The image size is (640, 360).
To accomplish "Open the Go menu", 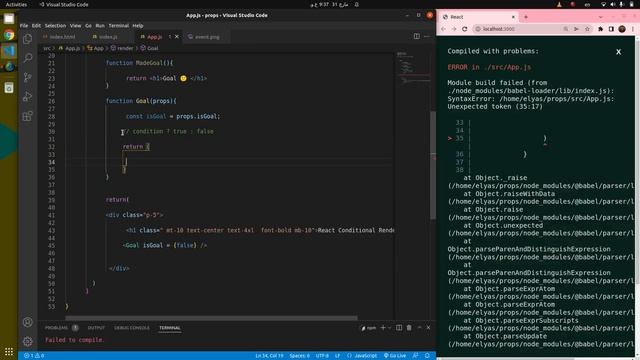I will pyautogui.click(x=88, y=25).
